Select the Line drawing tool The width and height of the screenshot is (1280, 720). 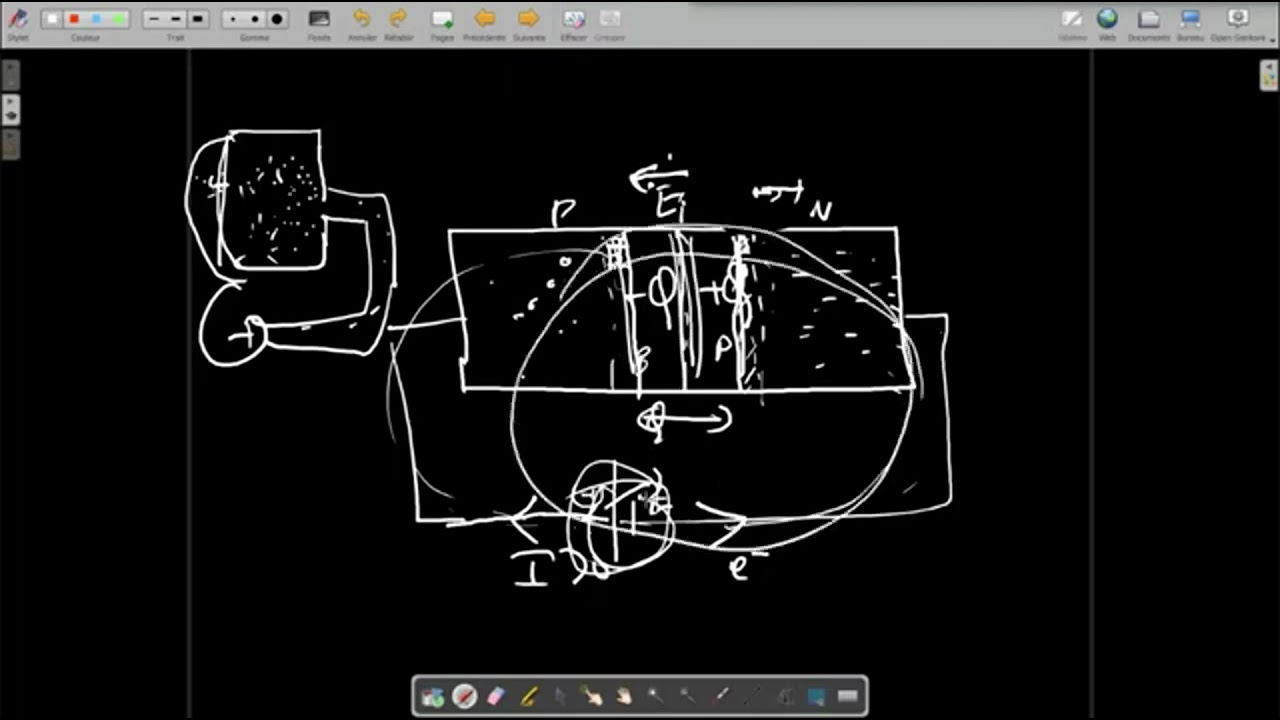(x=752, y=697)
